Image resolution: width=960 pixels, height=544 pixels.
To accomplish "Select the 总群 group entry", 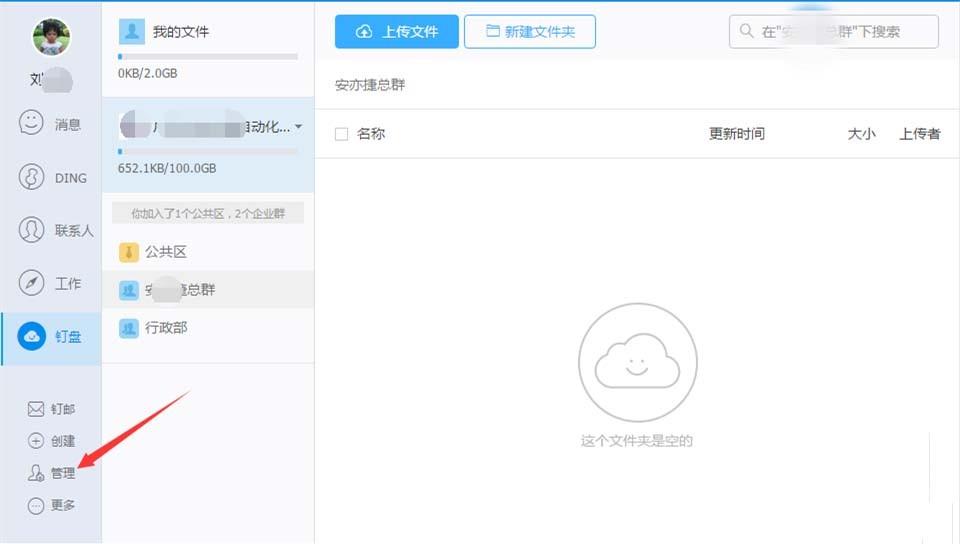I will (208, 290).
